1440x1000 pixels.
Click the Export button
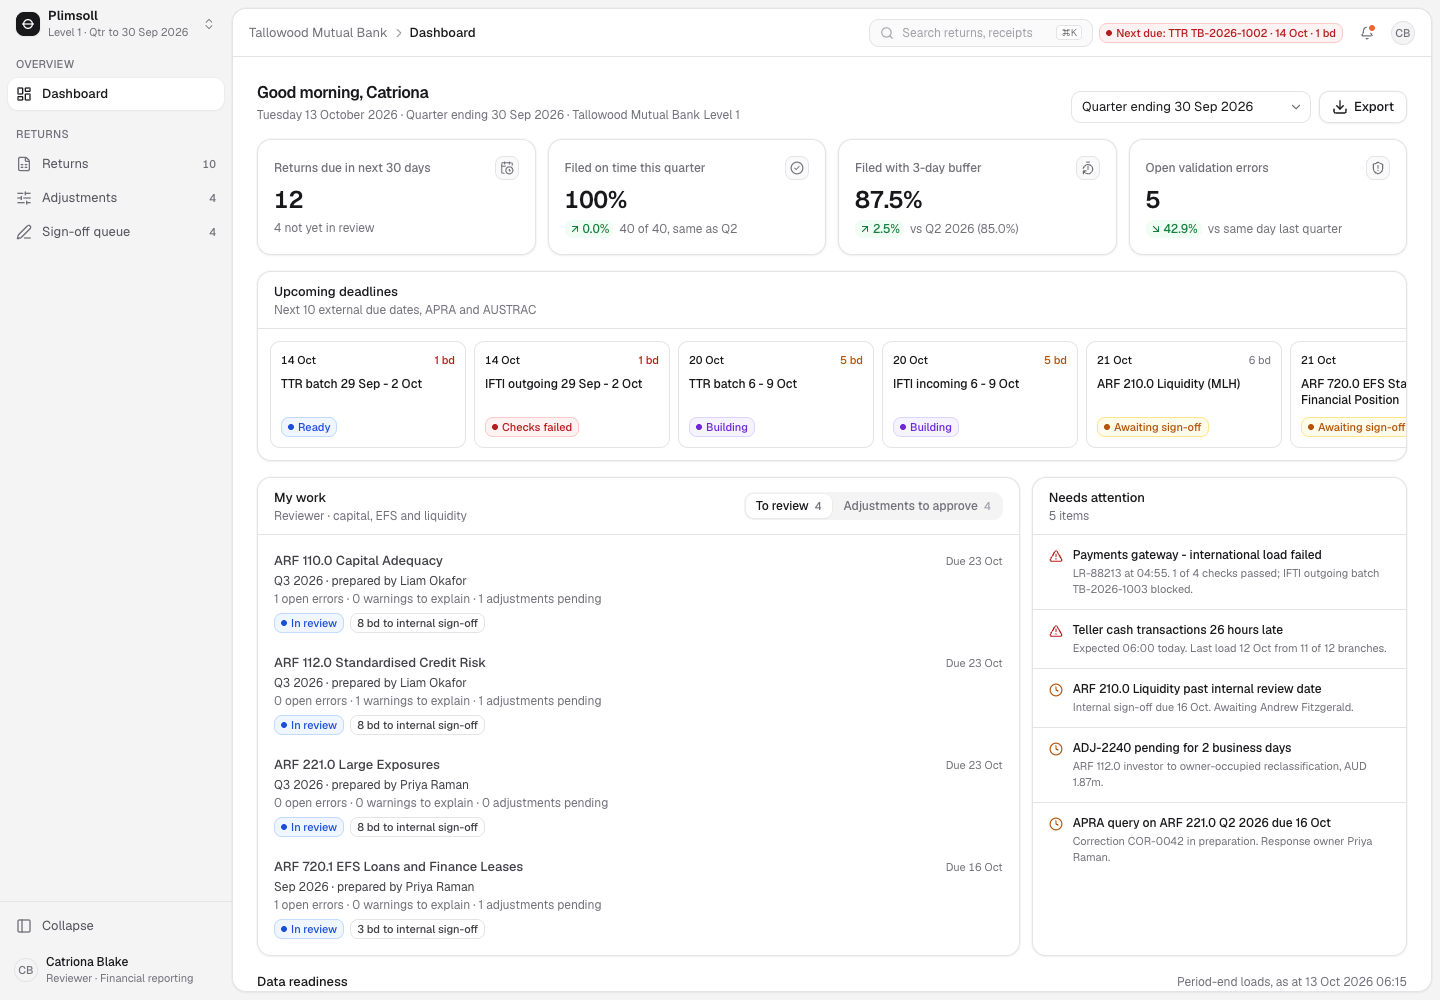pos(1363,107)
